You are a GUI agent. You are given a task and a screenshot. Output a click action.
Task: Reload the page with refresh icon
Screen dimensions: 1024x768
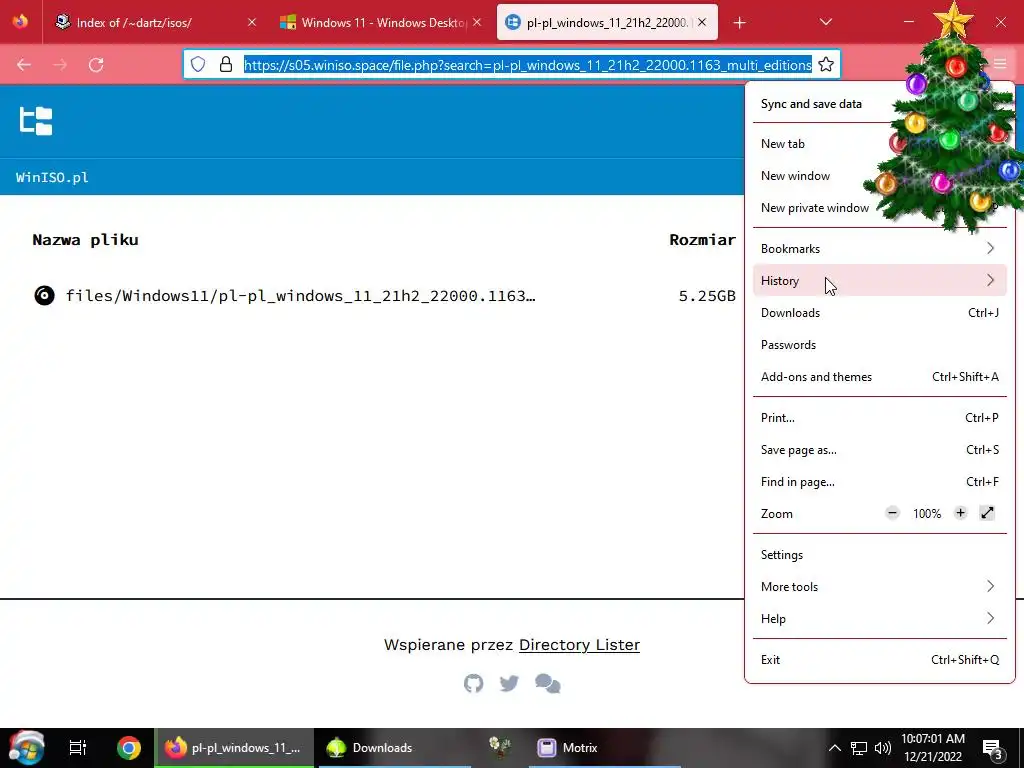point(96,65)
